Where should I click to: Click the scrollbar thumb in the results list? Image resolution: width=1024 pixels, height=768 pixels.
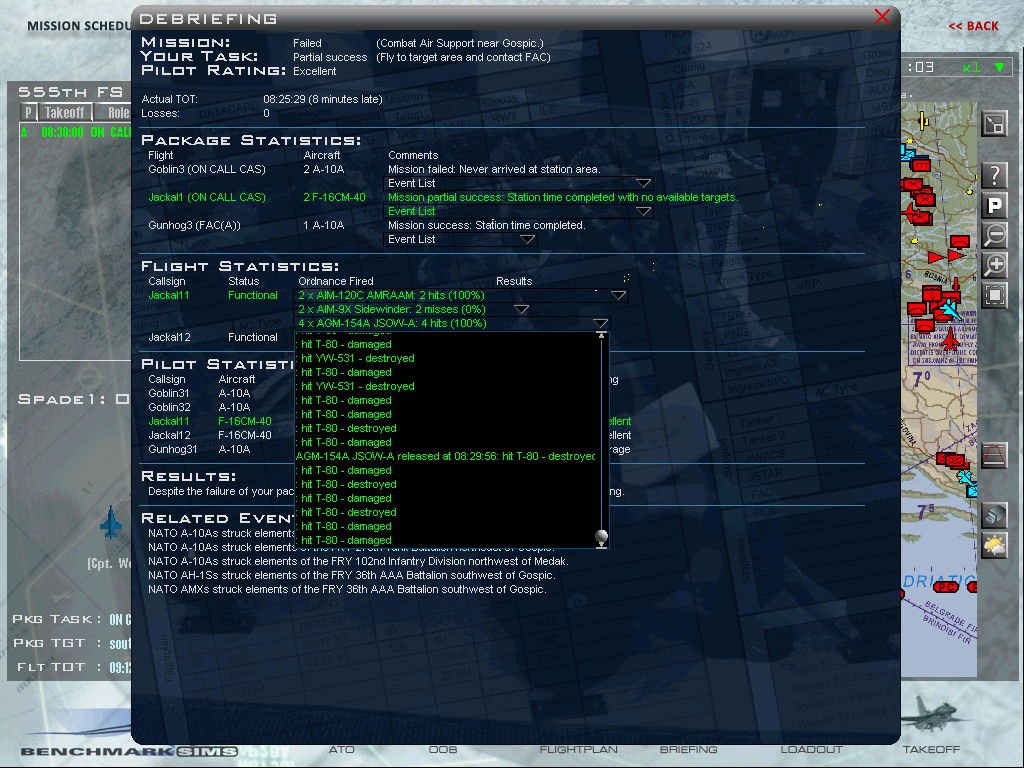(601, 537)
